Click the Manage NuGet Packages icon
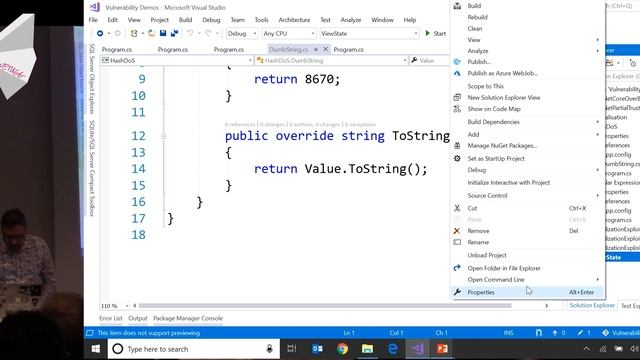Viewport: 640px width, 360px height. pos(457,146)
